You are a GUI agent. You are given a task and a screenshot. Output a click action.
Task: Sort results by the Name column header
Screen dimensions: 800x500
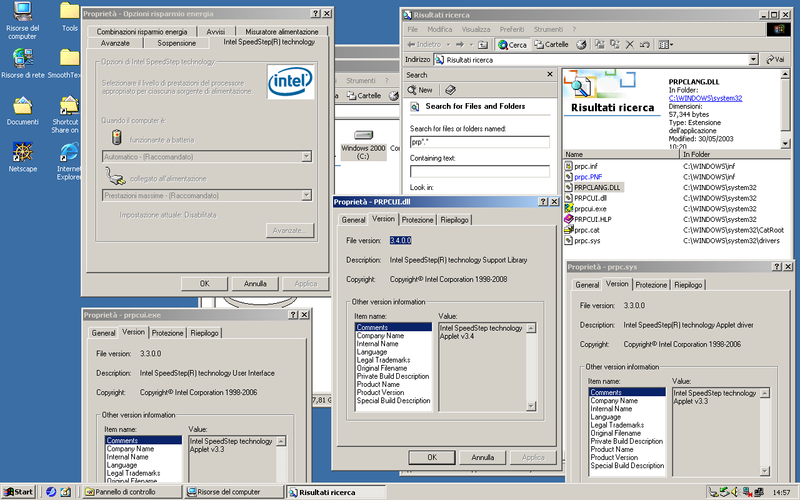[621, 154]
